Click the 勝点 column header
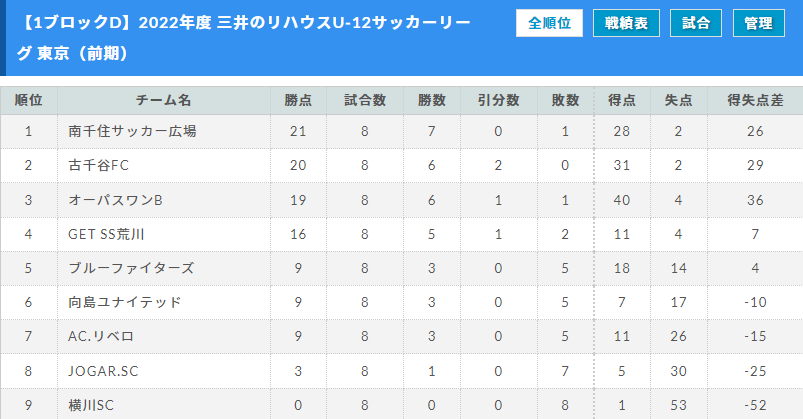 point(299,100)
